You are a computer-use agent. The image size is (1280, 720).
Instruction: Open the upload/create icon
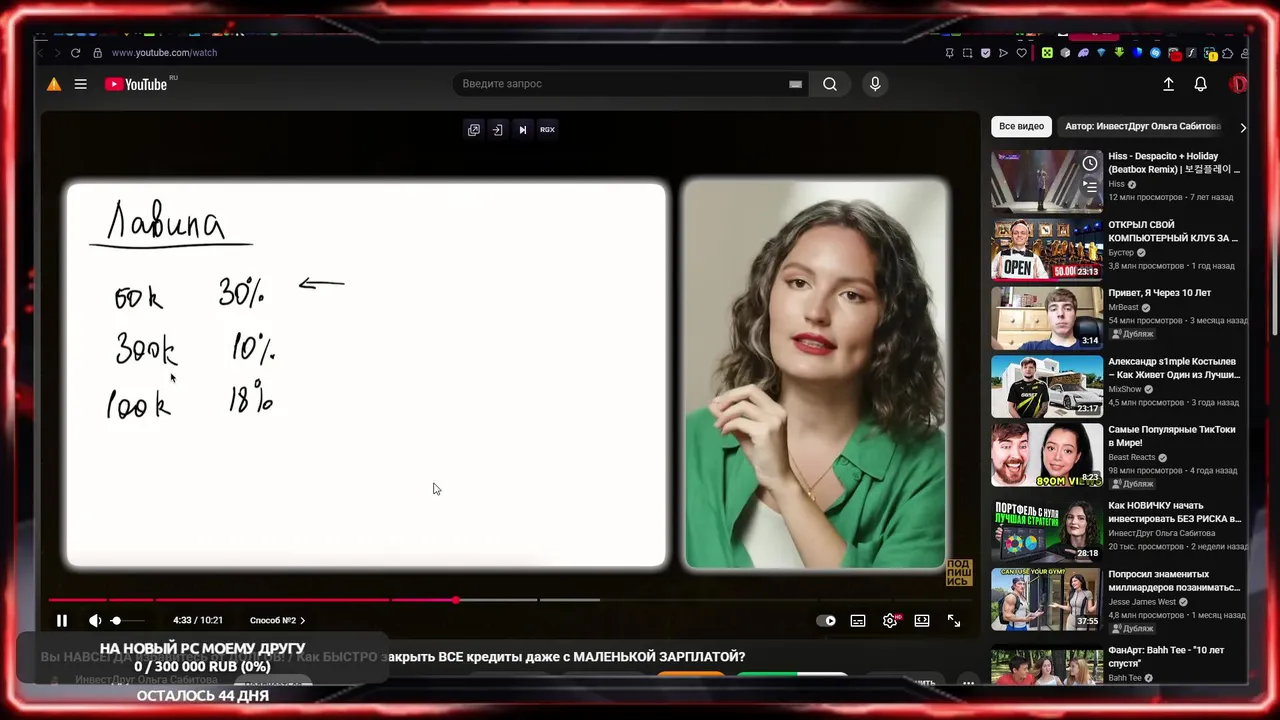1168,84
